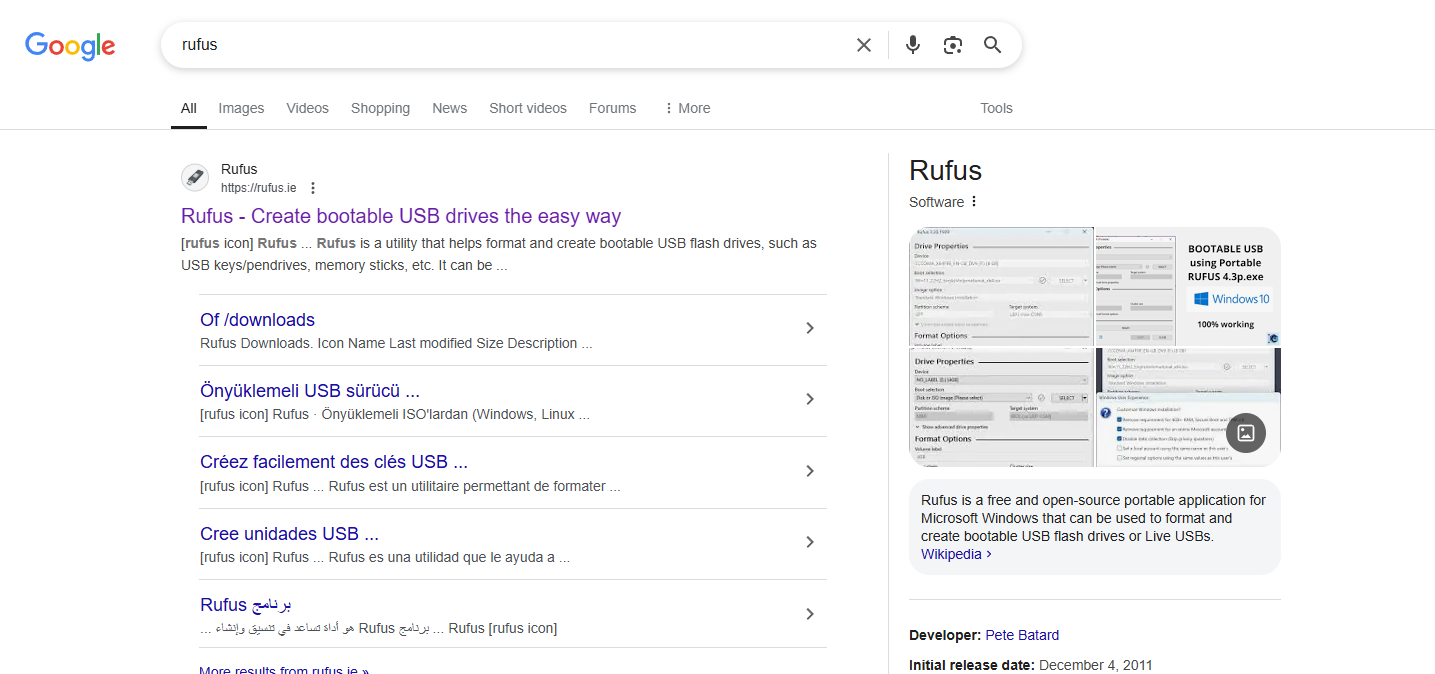The image size is (1435, 674).
Task: Open the bottom-left Drive Properties screenshot thumbnail
Action: point(1001,407)
